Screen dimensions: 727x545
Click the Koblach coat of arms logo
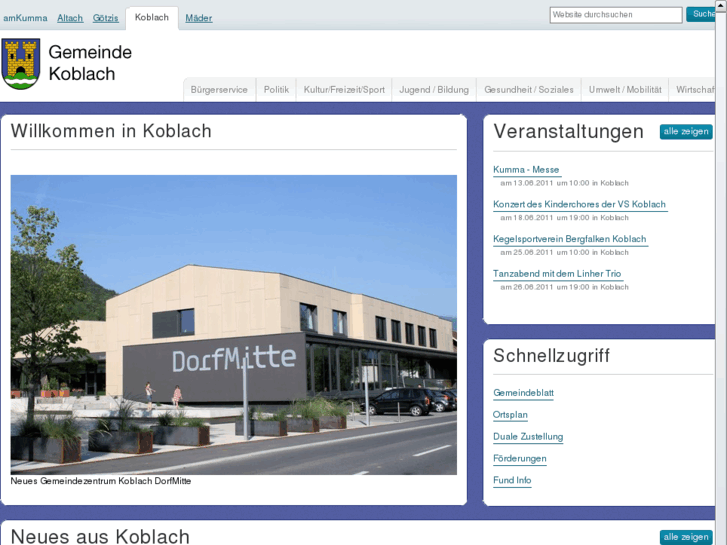[x=21, y=64]
